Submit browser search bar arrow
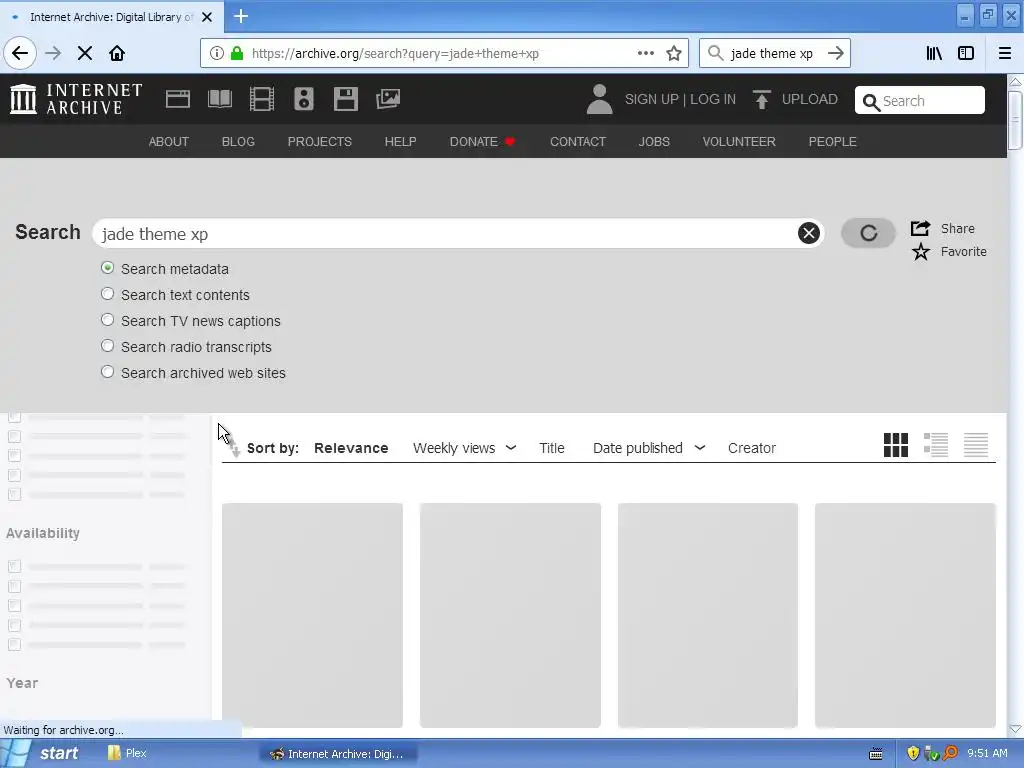Viewport: 1024px width, 768px height. point(835,53)
